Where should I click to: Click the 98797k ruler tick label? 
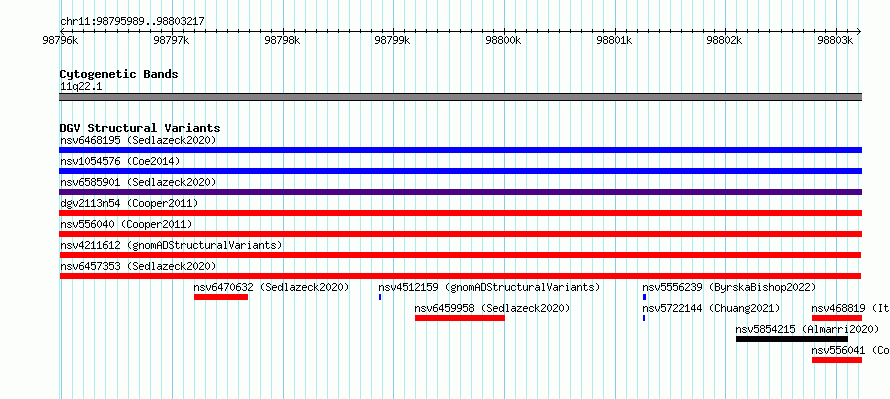tap(171, 41)
